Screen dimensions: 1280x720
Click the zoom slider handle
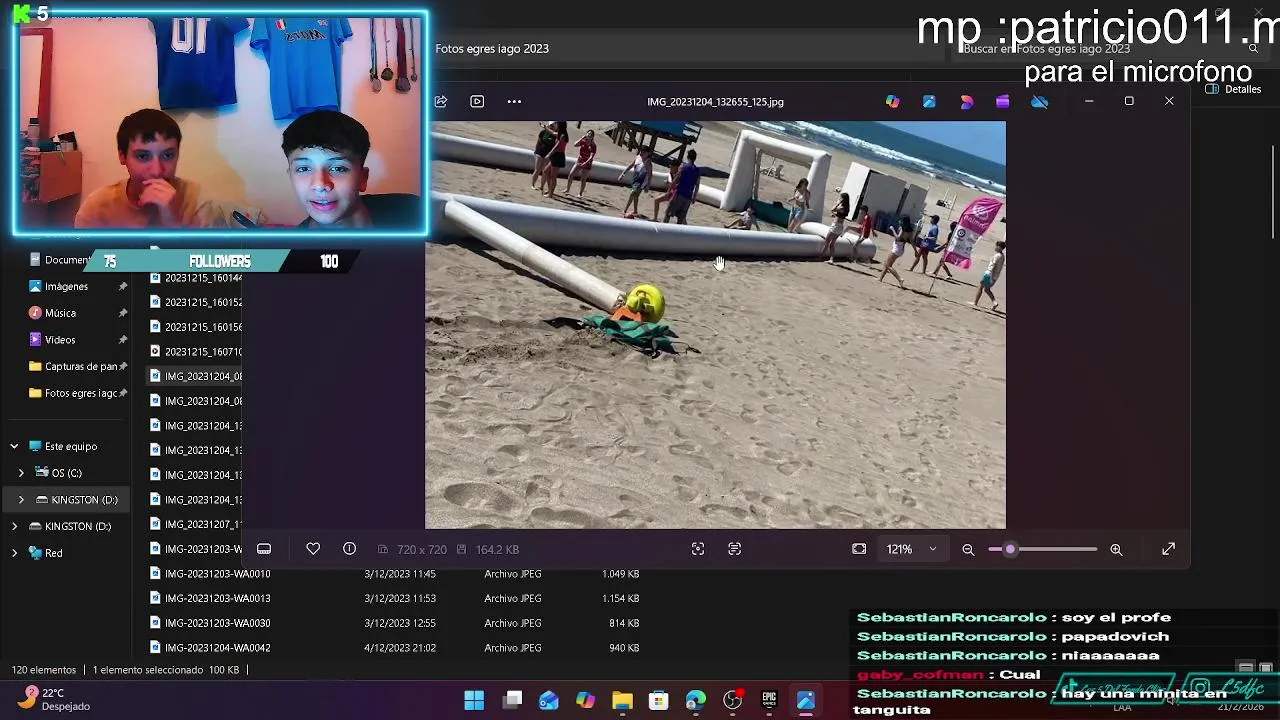[1010, 549]
